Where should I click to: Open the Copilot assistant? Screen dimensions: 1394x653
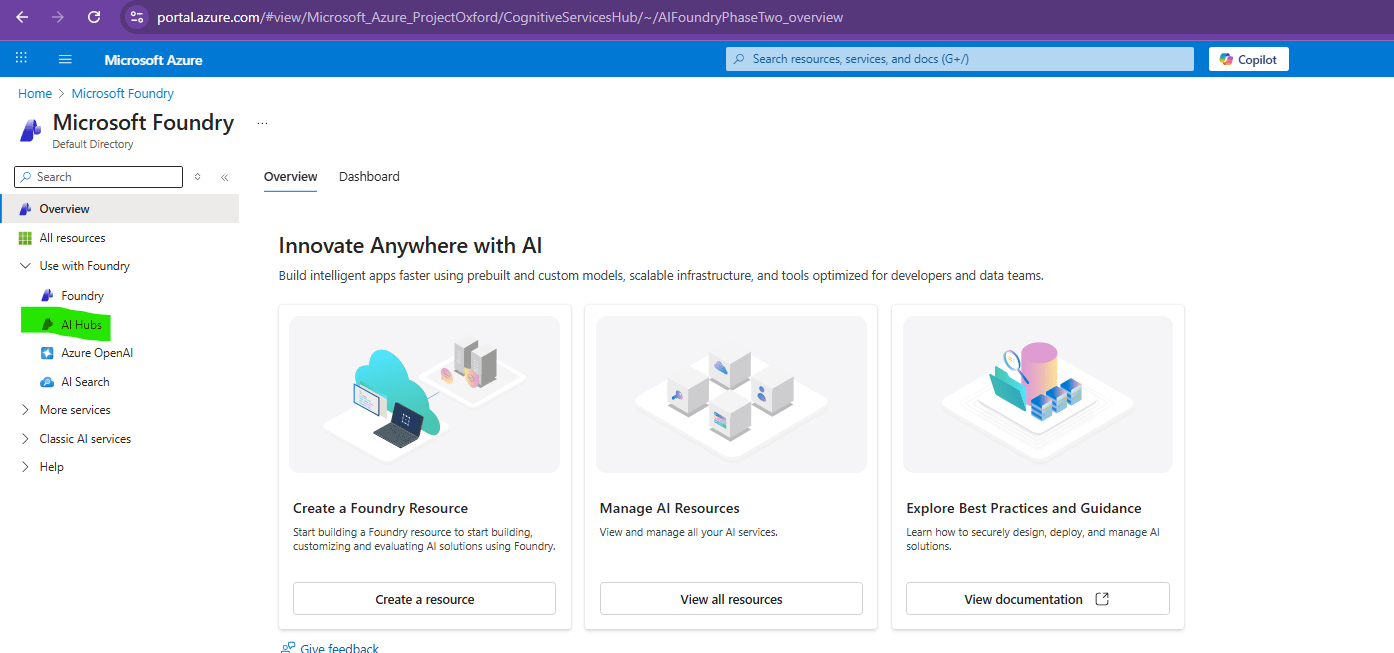(x=1247, y=58)
